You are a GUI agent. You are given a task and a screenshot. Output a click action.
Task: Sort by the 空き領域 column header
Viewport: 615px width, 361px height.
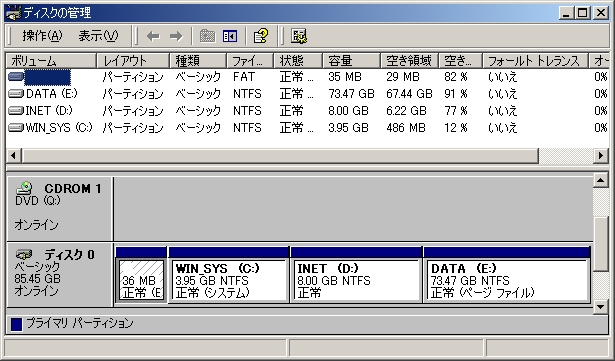pos(409,61)
